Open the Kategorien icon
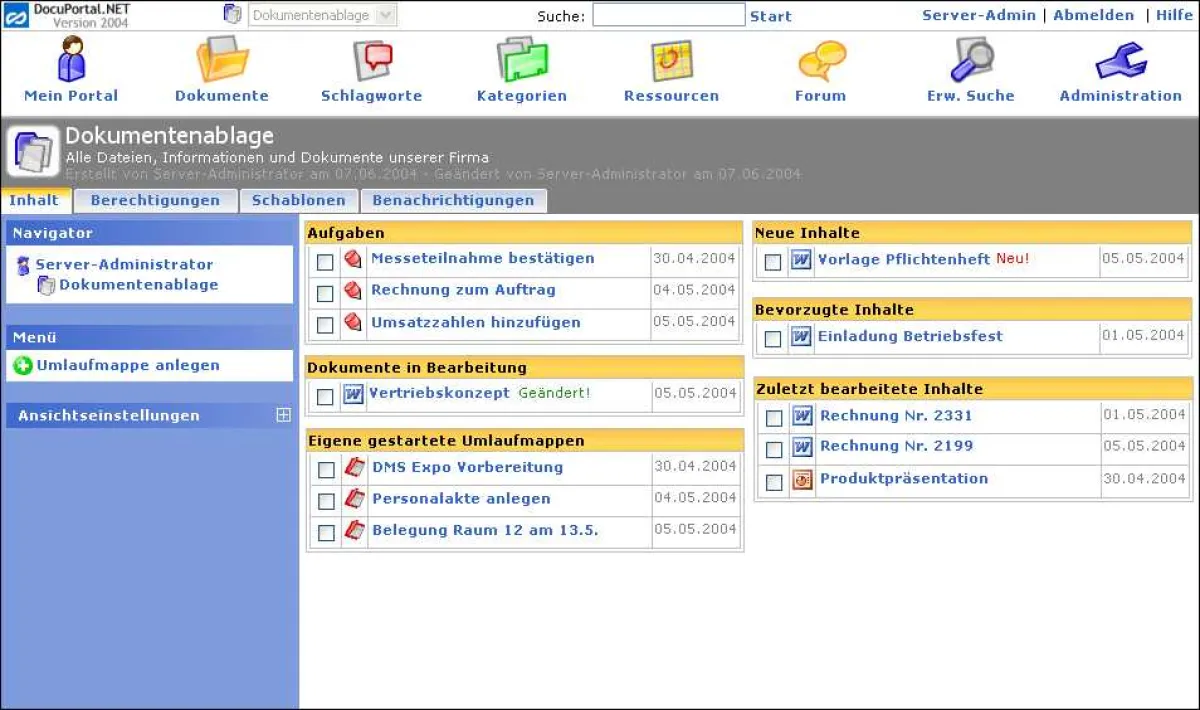 point(521,60)
